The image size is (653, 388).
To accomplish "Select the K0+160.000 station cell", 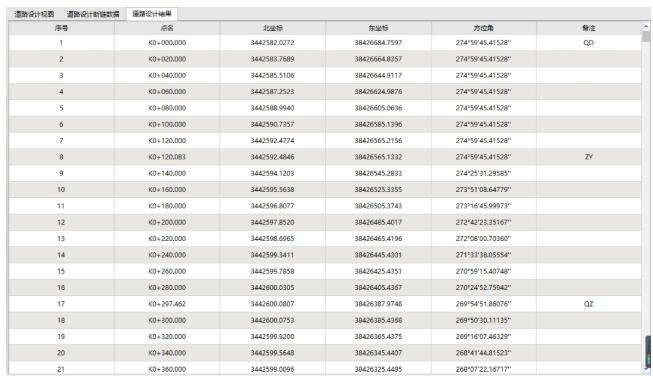I will pos(167,189).
